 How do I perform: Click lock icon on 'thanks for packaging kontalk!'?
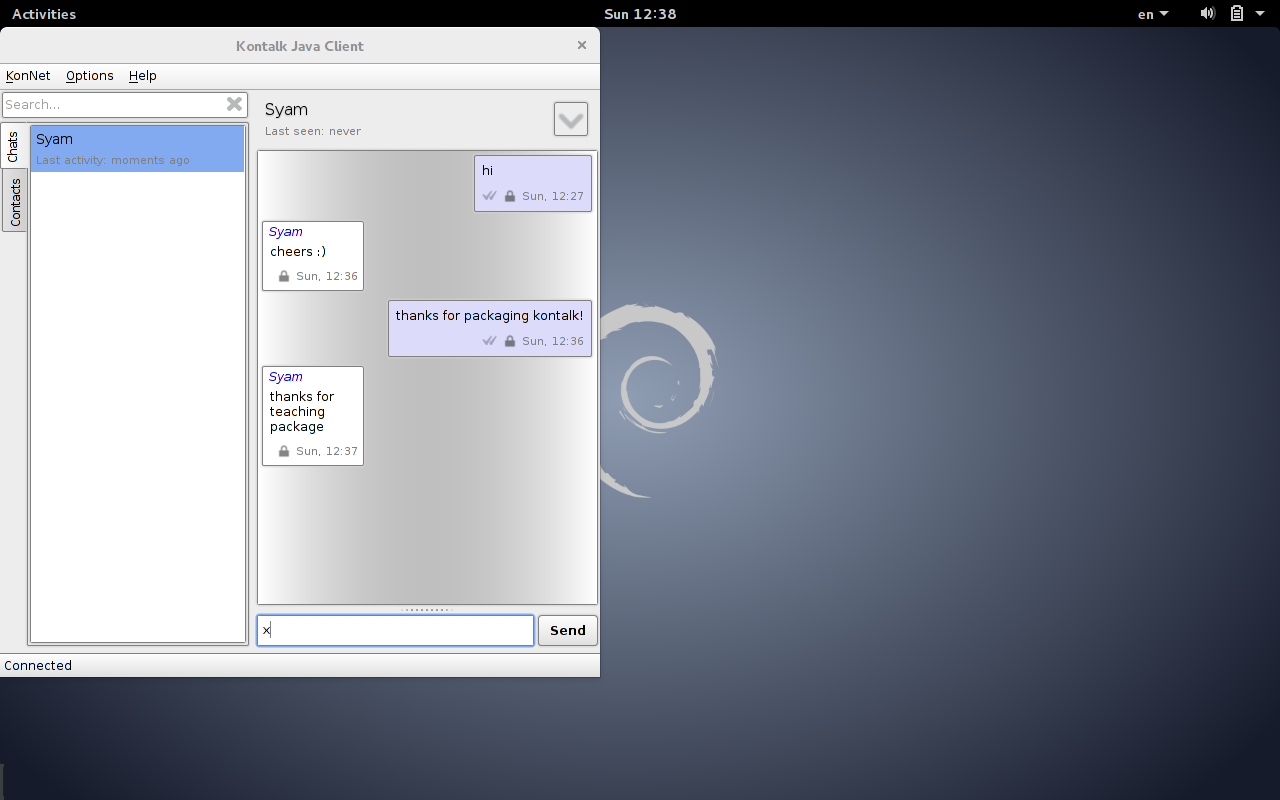510,341
